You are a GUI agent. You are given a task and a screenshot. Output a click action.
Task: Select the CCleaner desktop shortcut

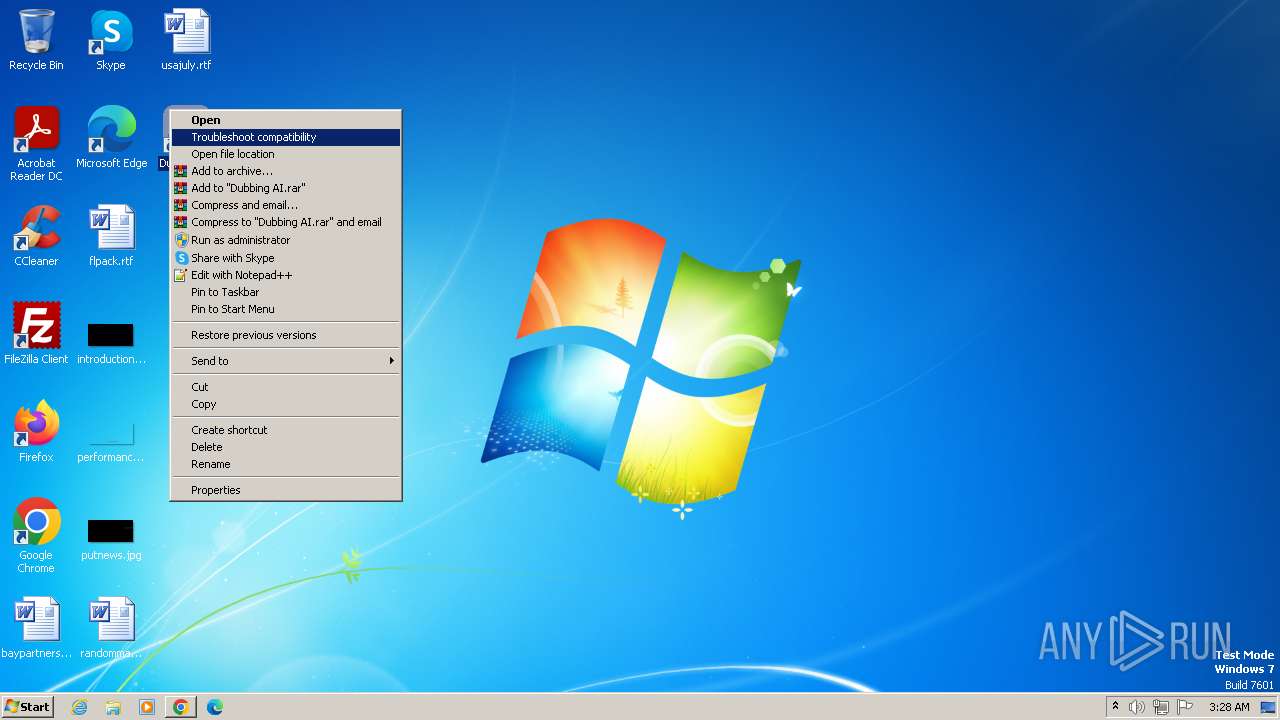tap(36, 236)
